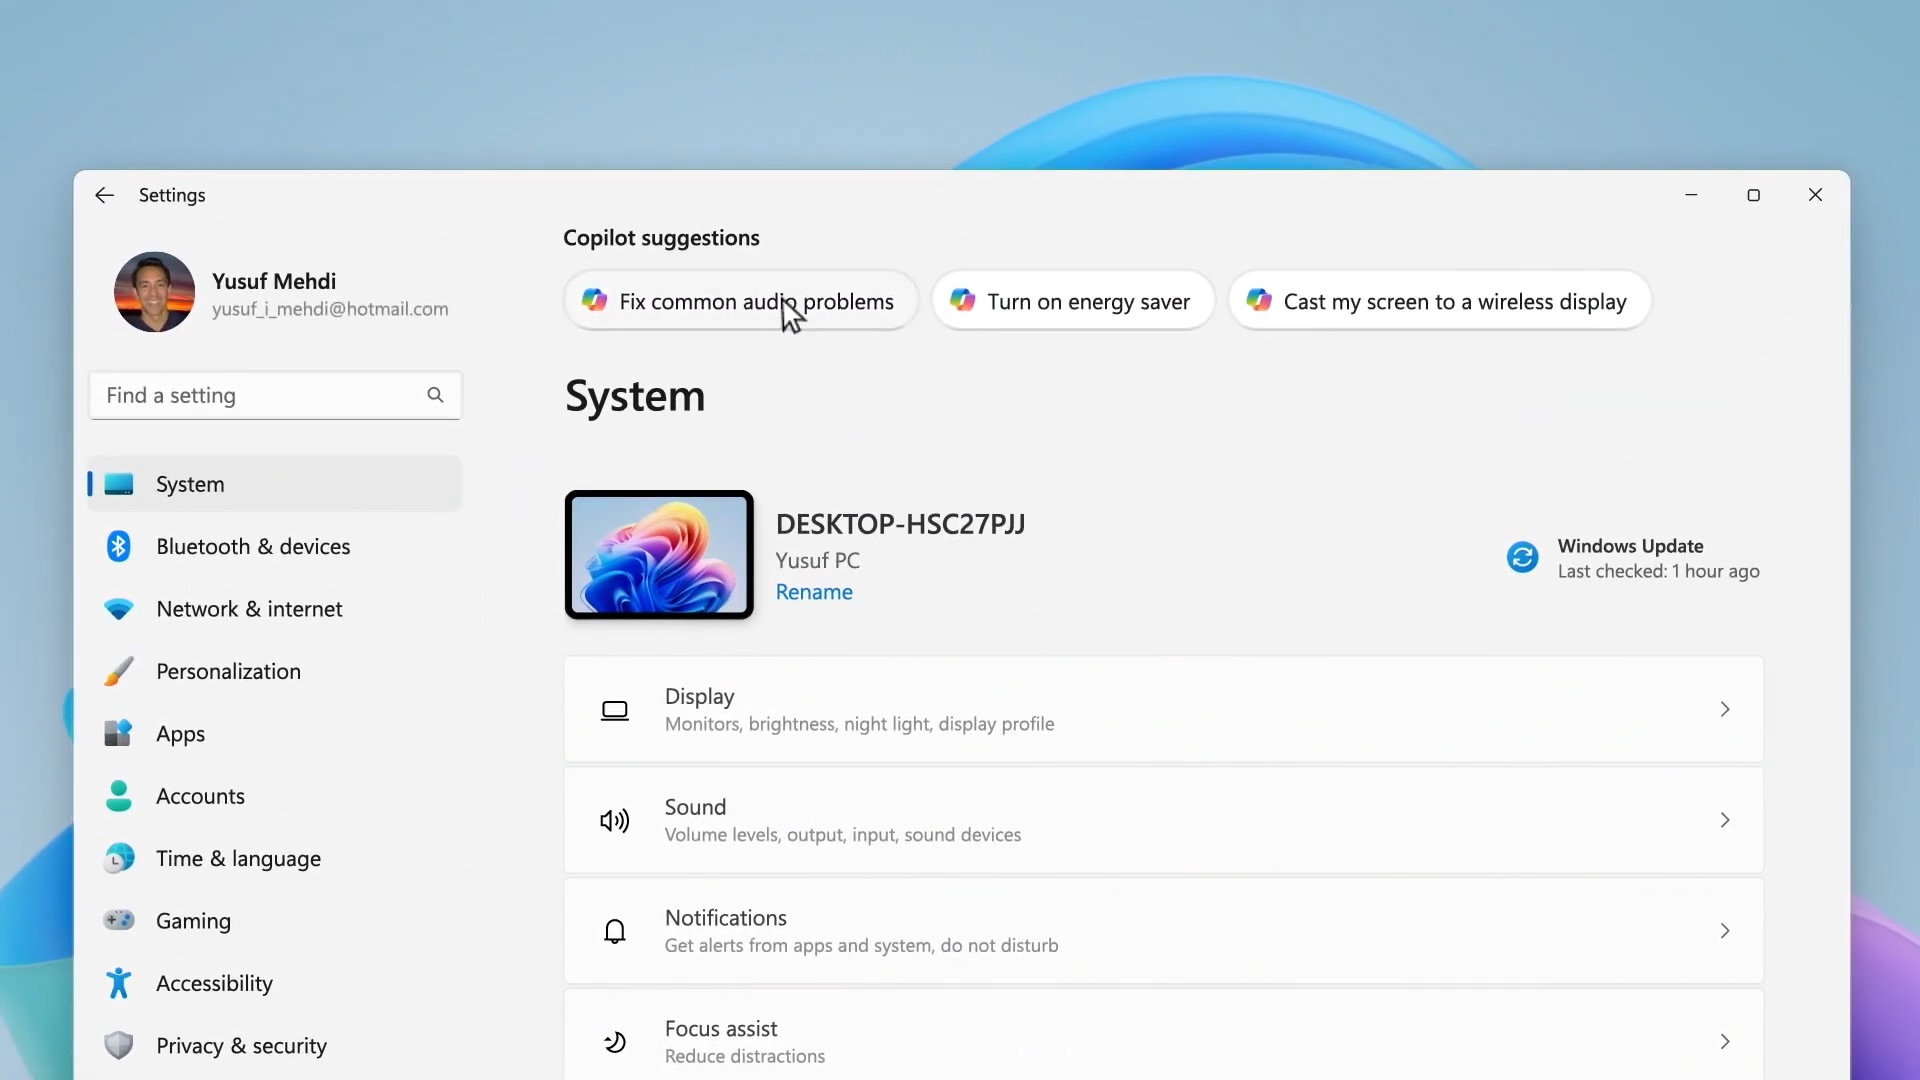Viewport: 1920px width, 1080px height.
Task: Click the Network & internet Wi-Fi icon
Action: tap(119, 609)
